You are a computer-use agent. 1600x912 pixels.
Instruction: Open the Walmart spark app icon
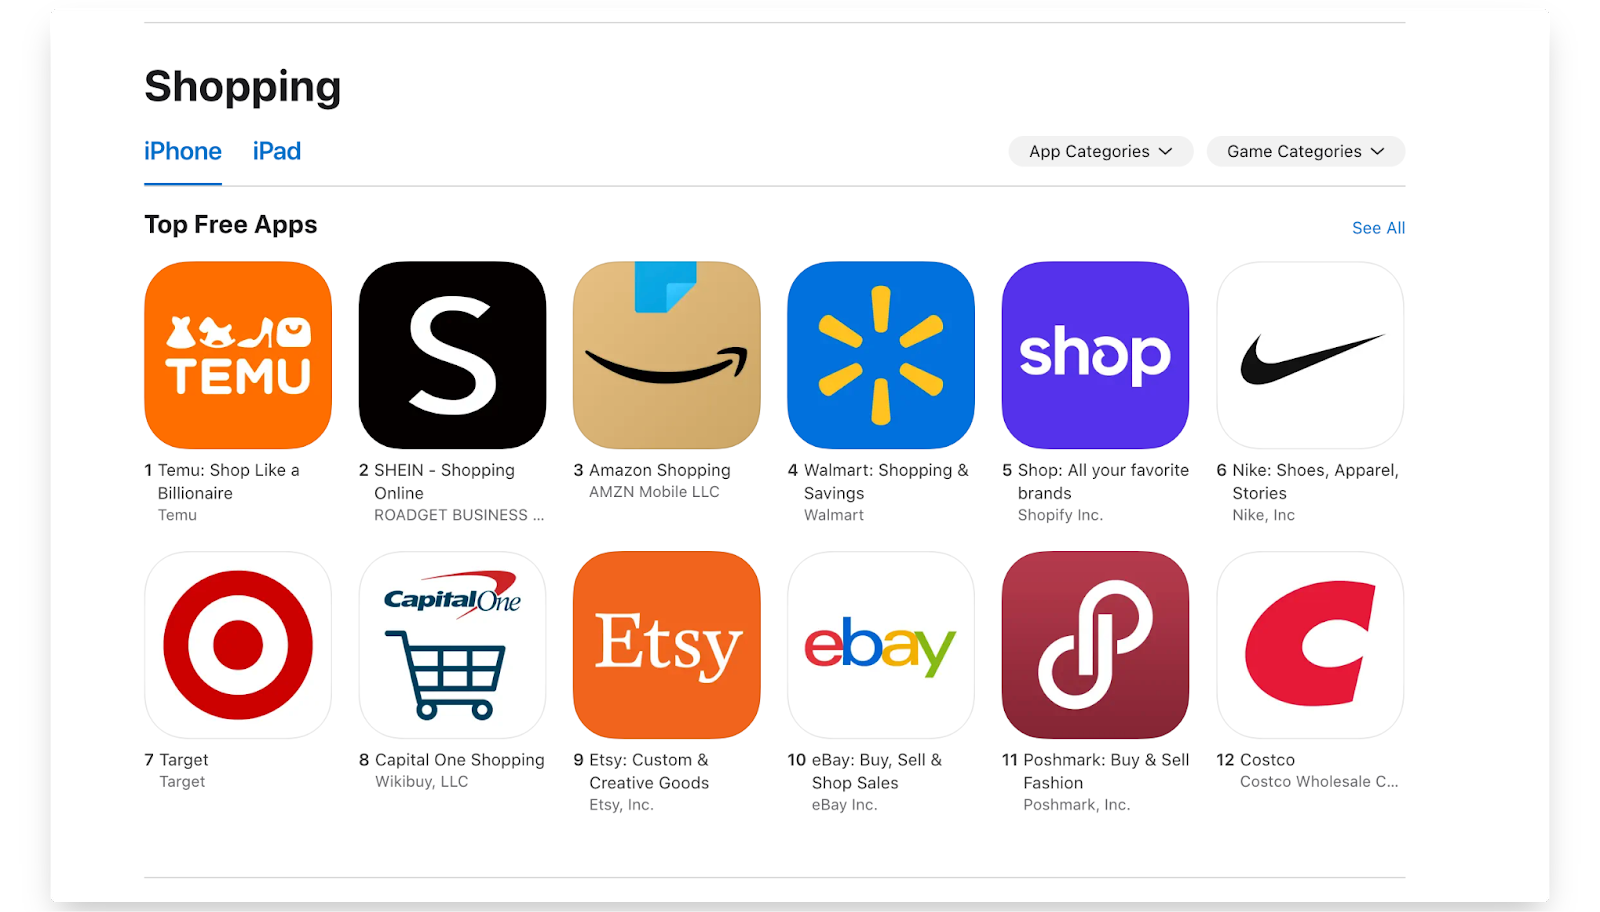click(881, 355)
